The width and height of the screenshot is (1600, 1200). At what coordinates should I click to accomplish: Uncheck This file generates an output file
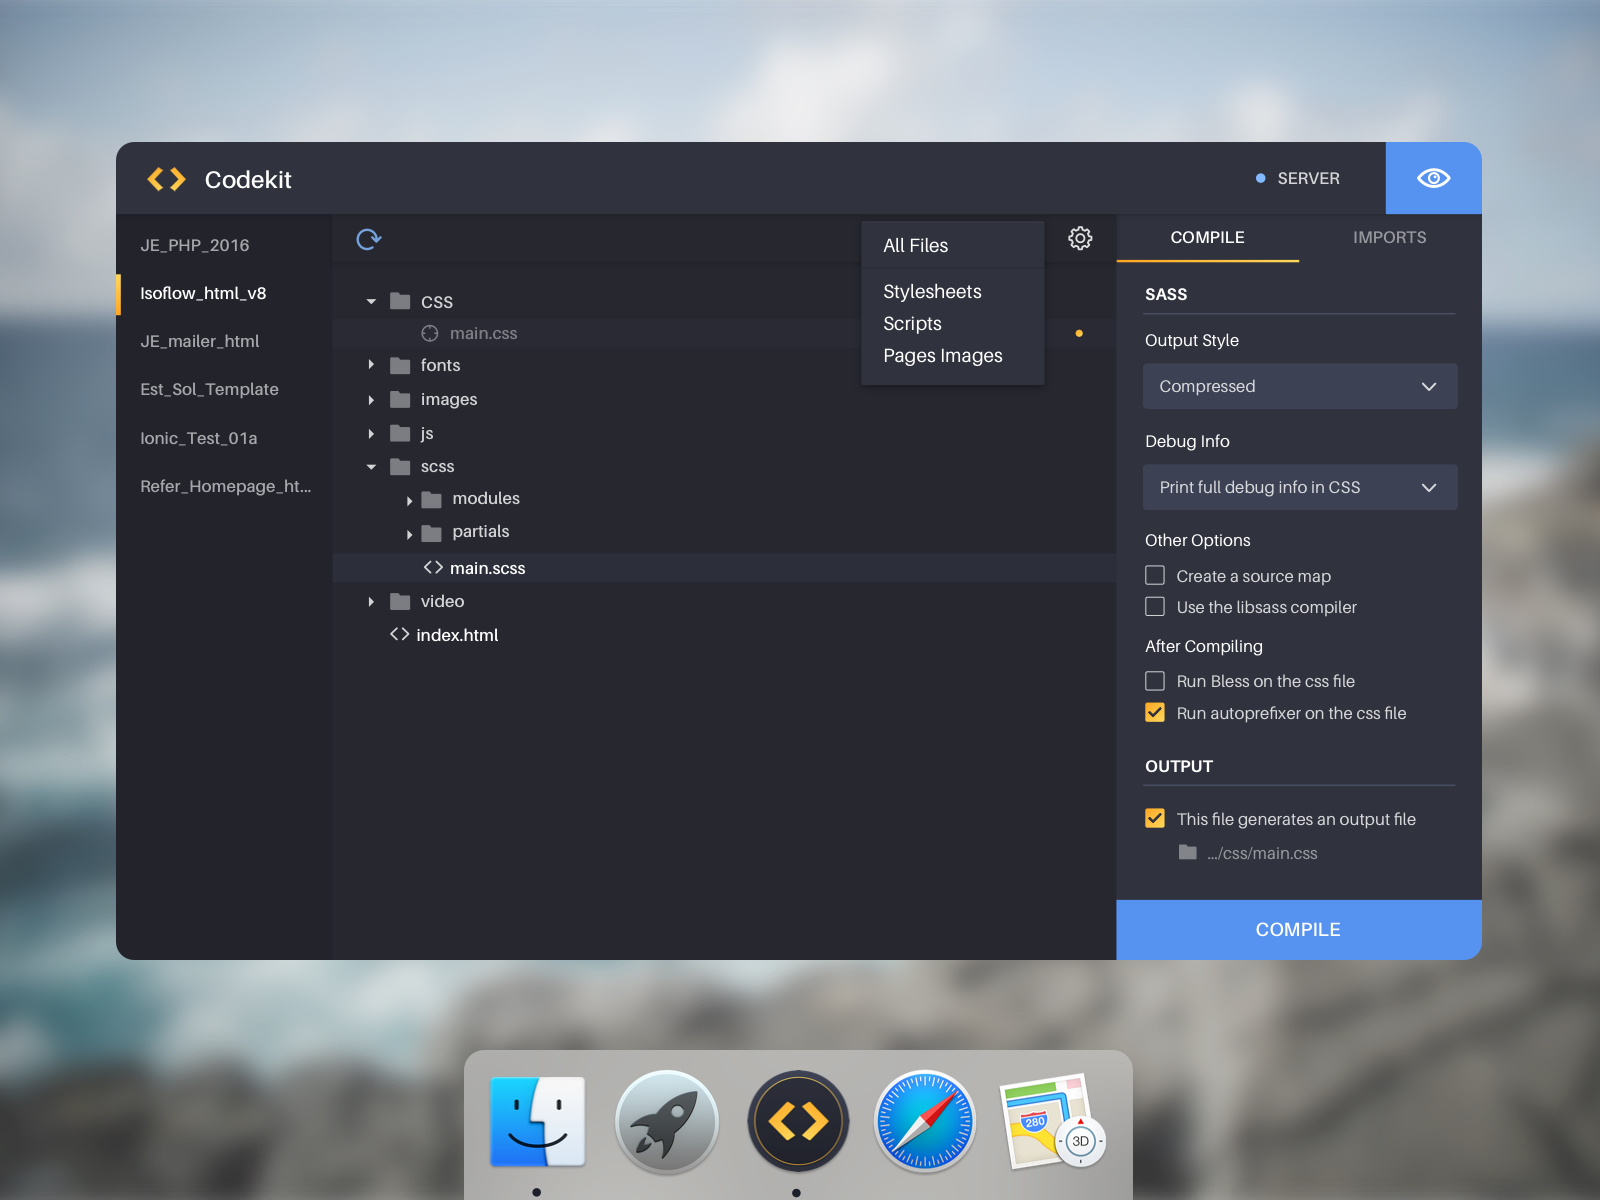click(1155, 819)
